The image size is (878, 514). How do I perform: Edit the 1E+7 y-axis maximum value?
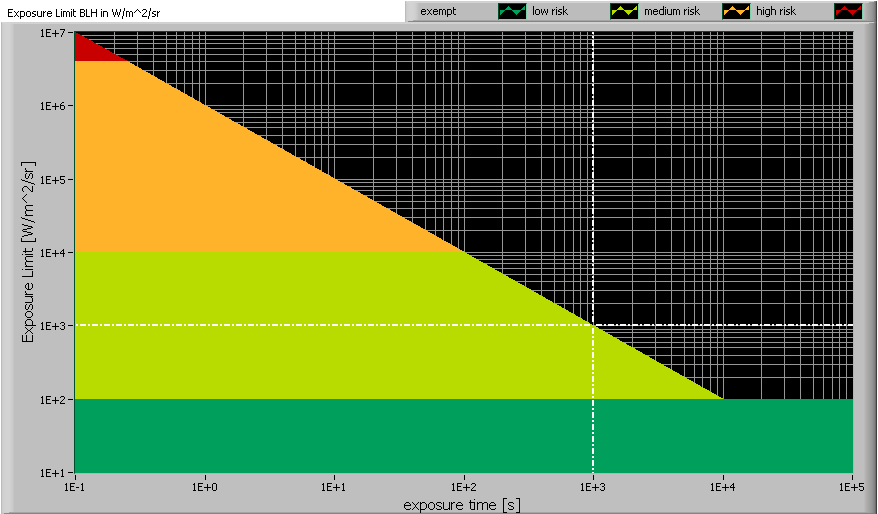coord(52,33)
